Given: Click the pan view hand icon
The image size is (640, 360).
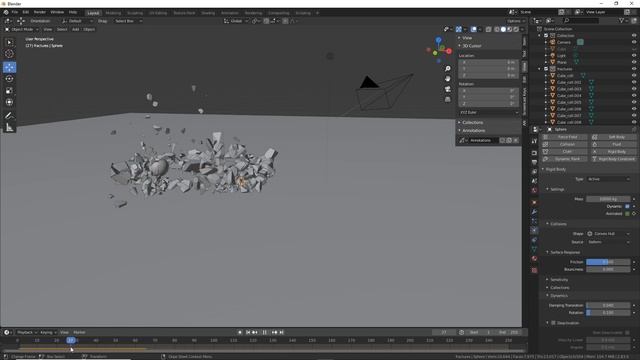Looking at the screenshot, I should click(x=447, y=79).
